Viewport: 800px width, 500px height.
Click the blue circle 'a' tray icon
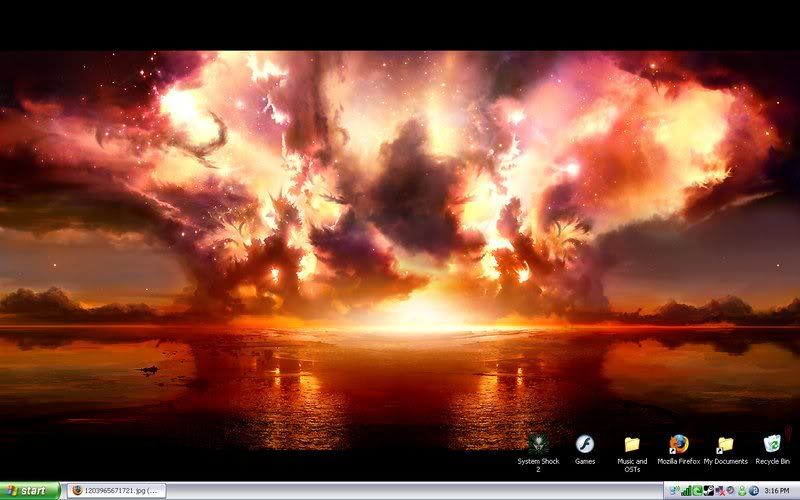(x=754, y=491)
